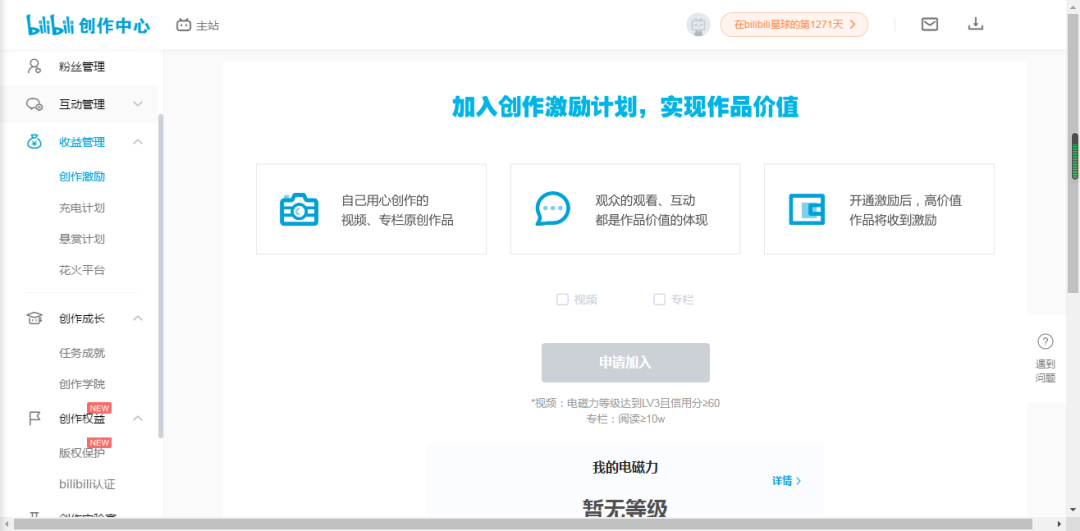The image size is (1080, 531).
Task: Click the download icon in header
Action: tap(975, 24)
